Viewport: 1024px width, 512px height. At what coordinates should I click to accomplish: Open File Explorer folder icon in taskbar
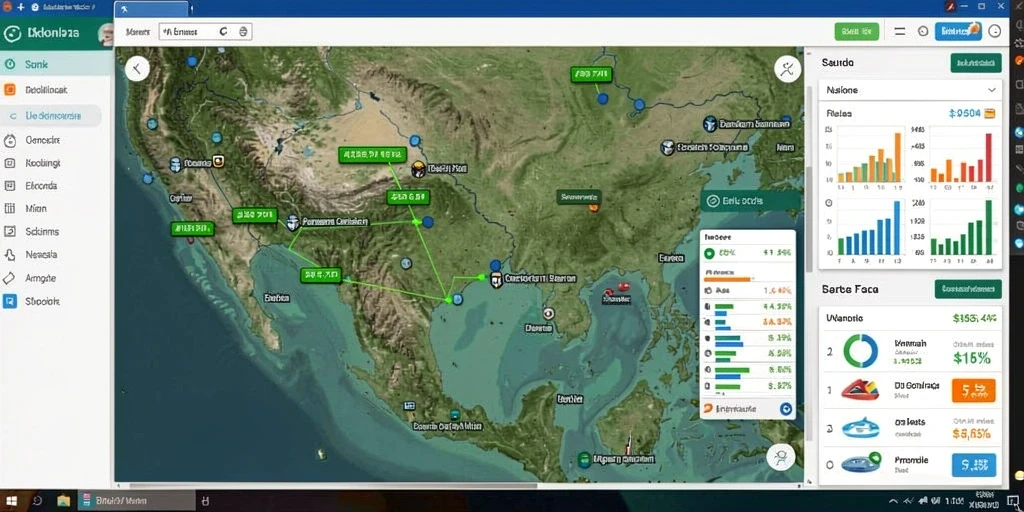[63, 501]
